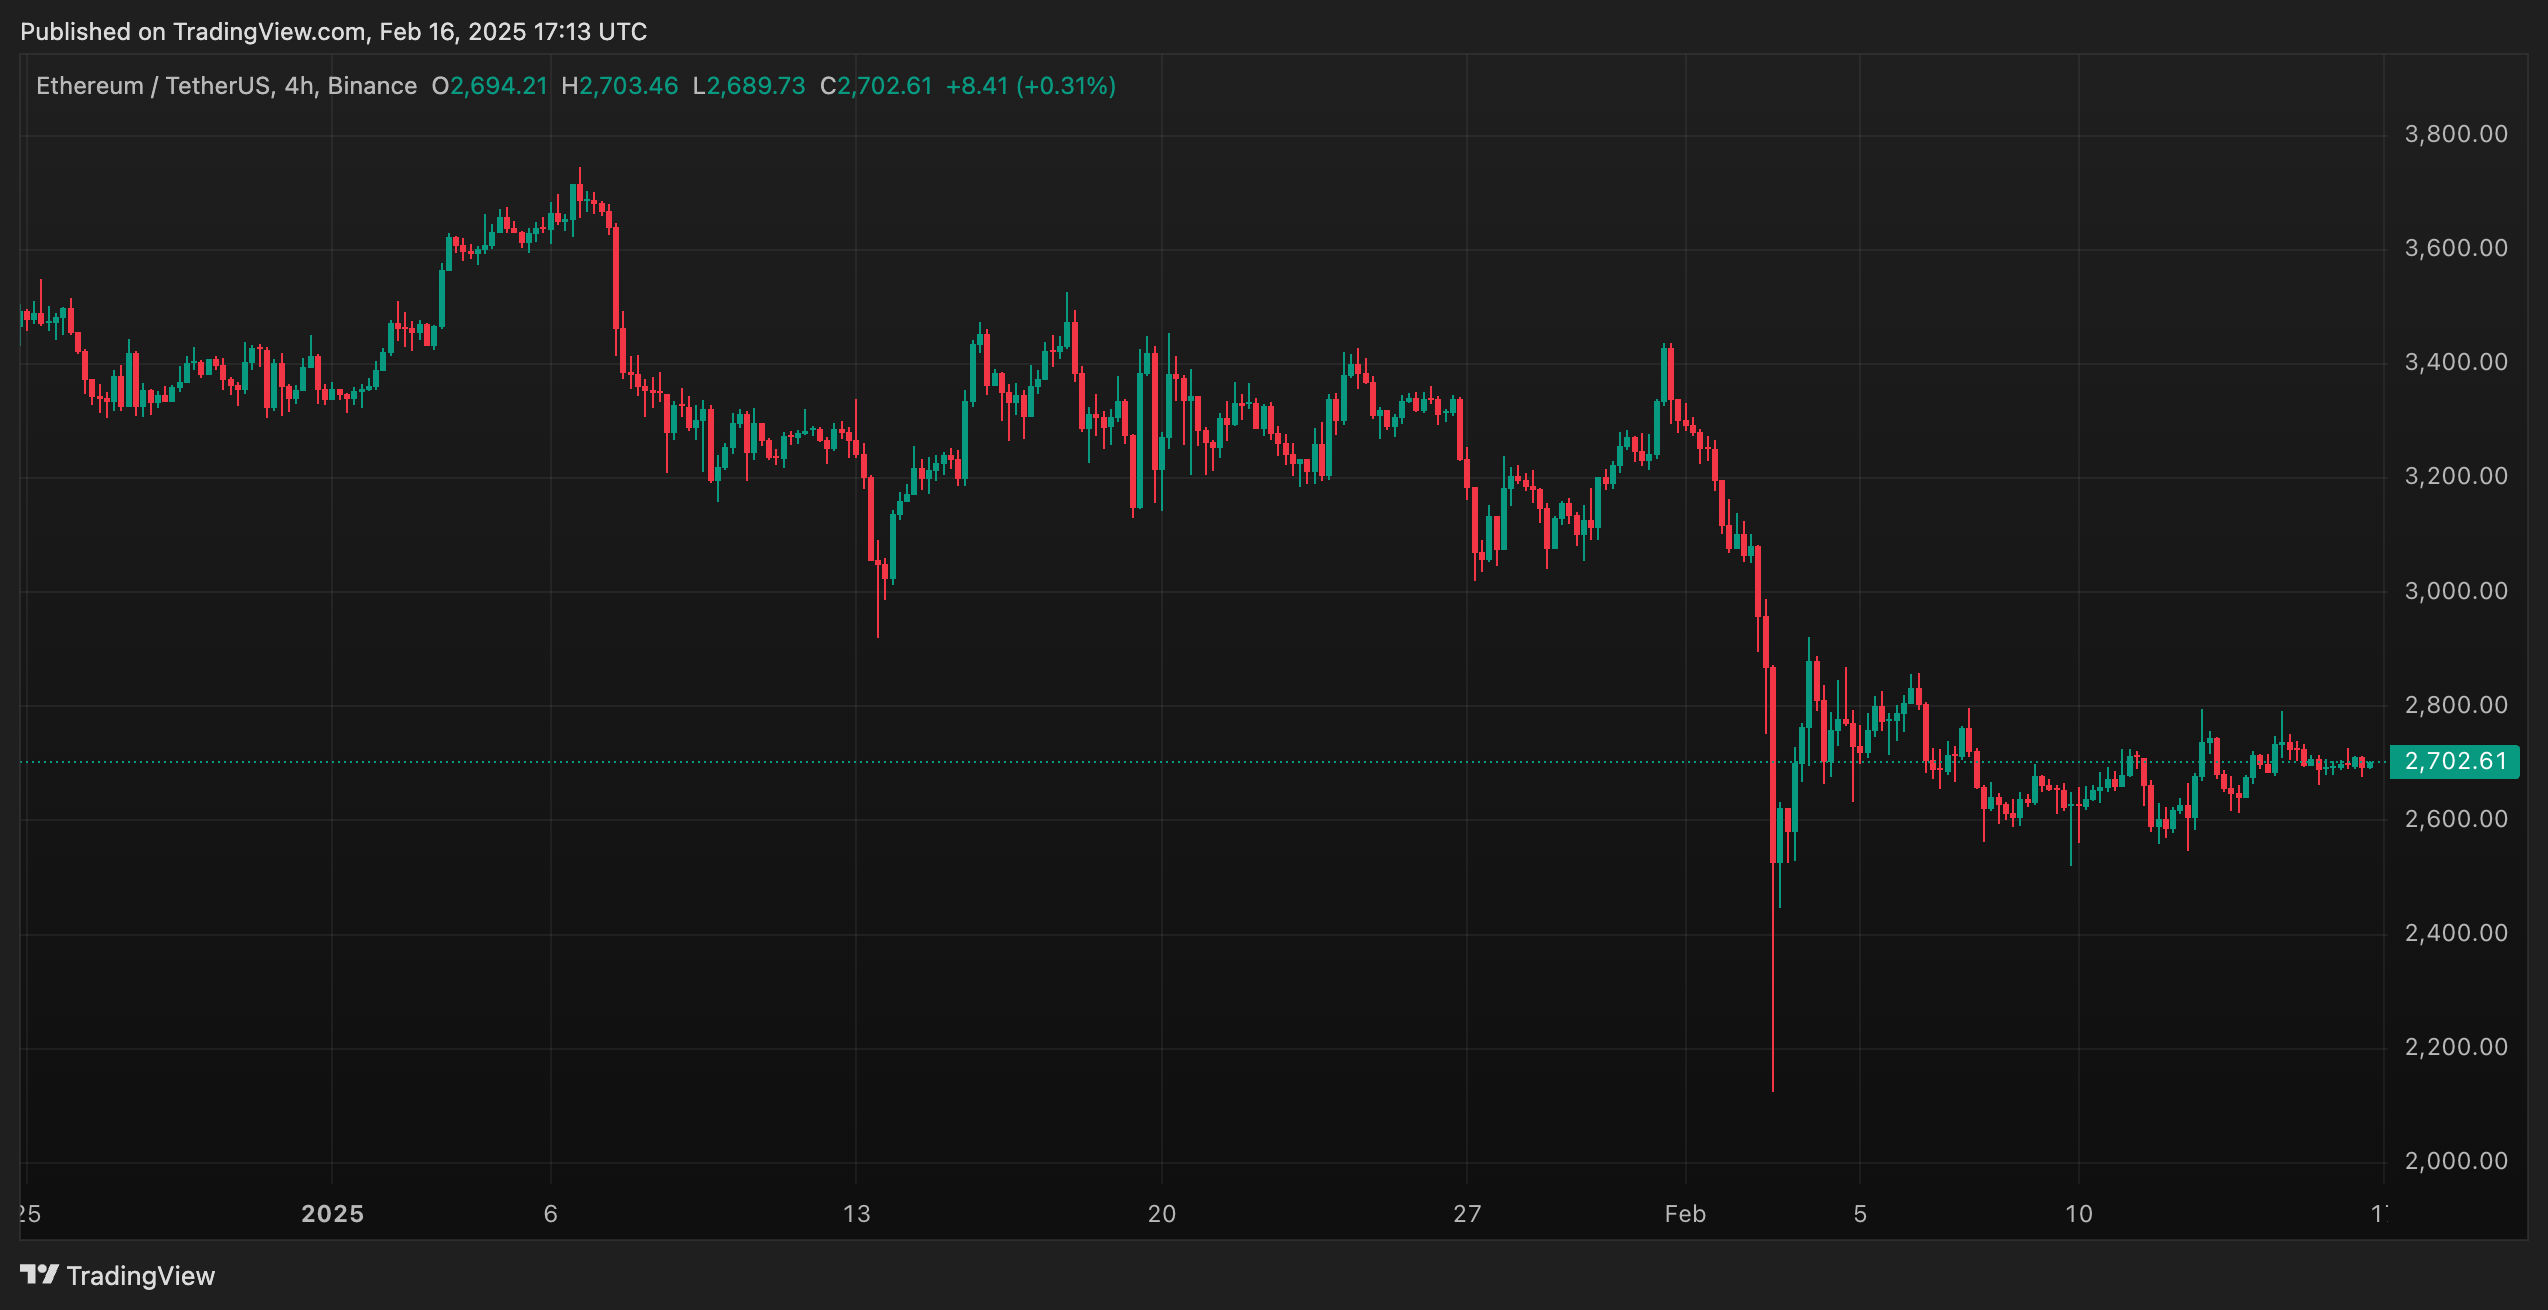Screen dimensions: 2548x1310
Task: Click the Ethereum / TetherUS, 4h, Binance title
Action: pos(227,86)
